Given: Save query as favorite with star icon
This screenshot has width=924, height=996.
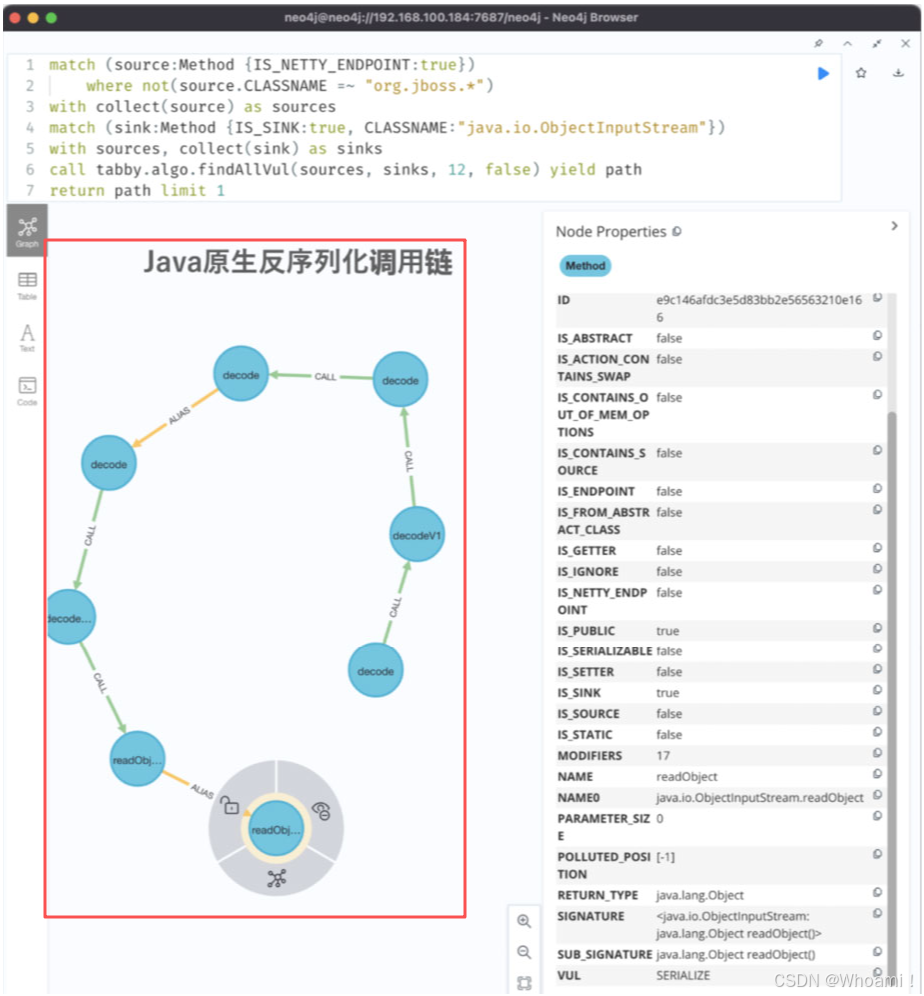Looking at the screenshot, I should pos(860,73).
